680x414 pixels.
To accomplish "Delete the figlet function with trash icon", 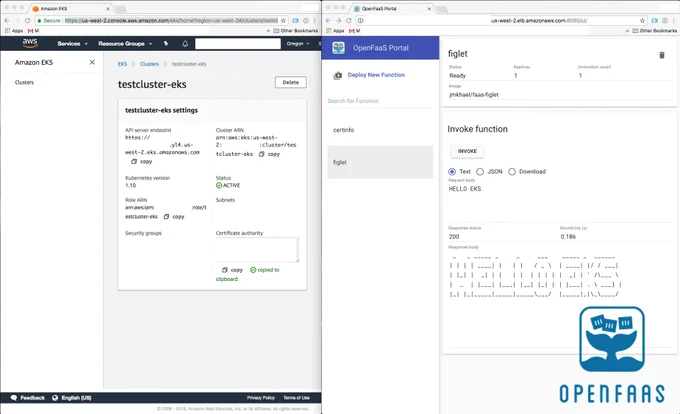I will click(662, 55).
